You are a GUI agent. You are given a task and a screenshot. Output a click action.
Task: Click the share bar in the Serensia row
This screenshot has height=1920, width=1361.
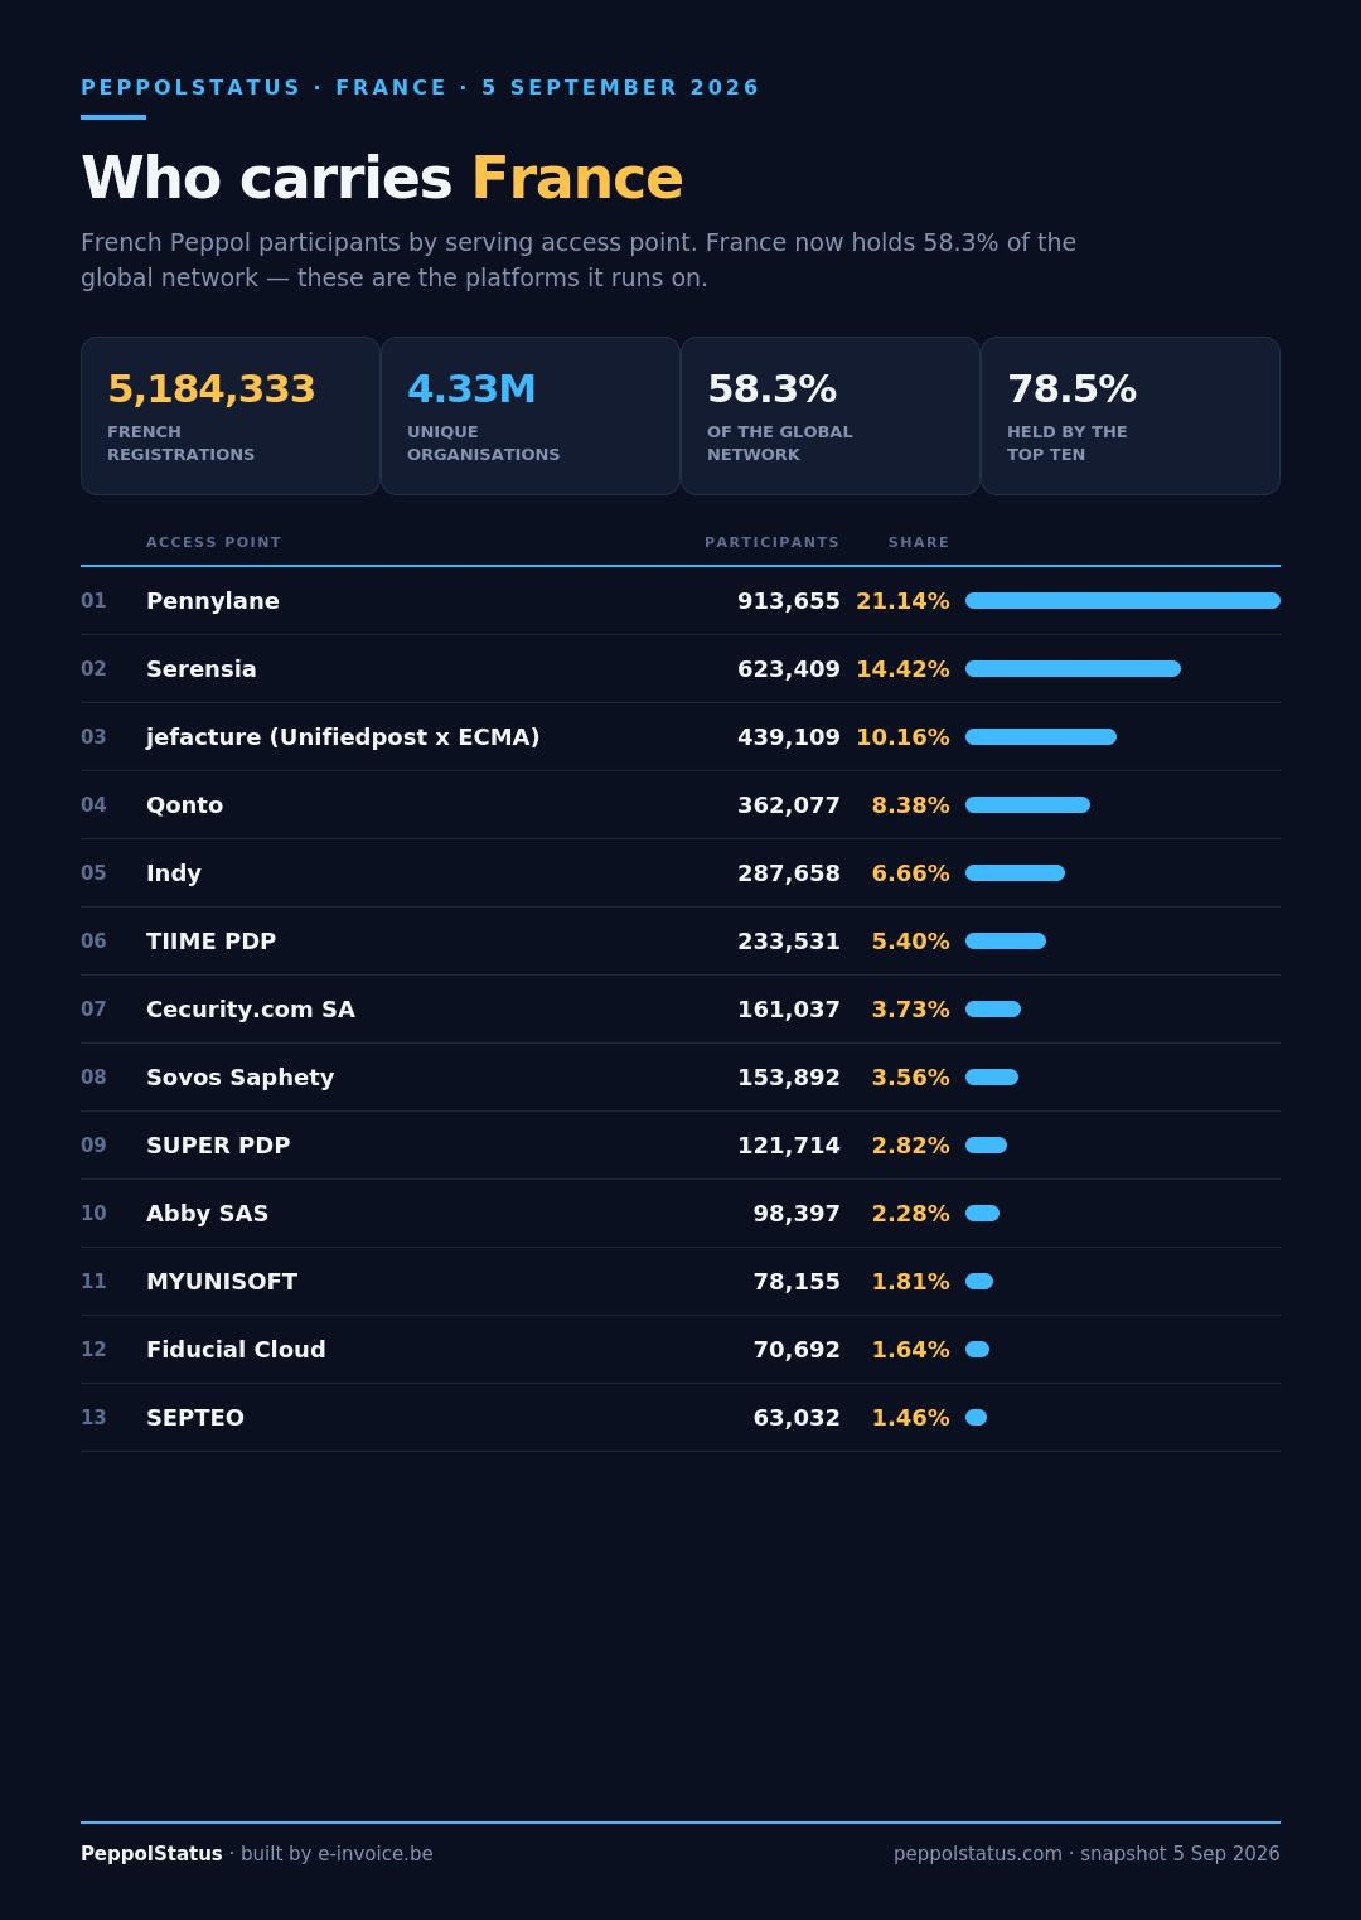1073,669
